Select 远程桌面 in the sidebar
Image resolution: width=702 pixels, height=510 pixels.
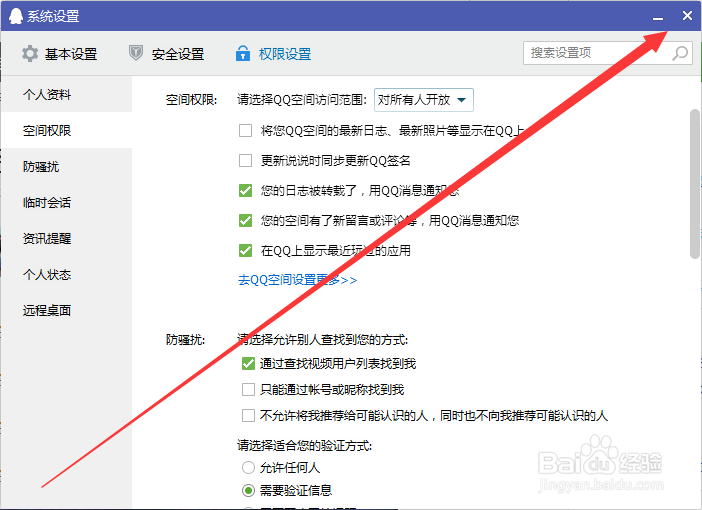(66, 310)
